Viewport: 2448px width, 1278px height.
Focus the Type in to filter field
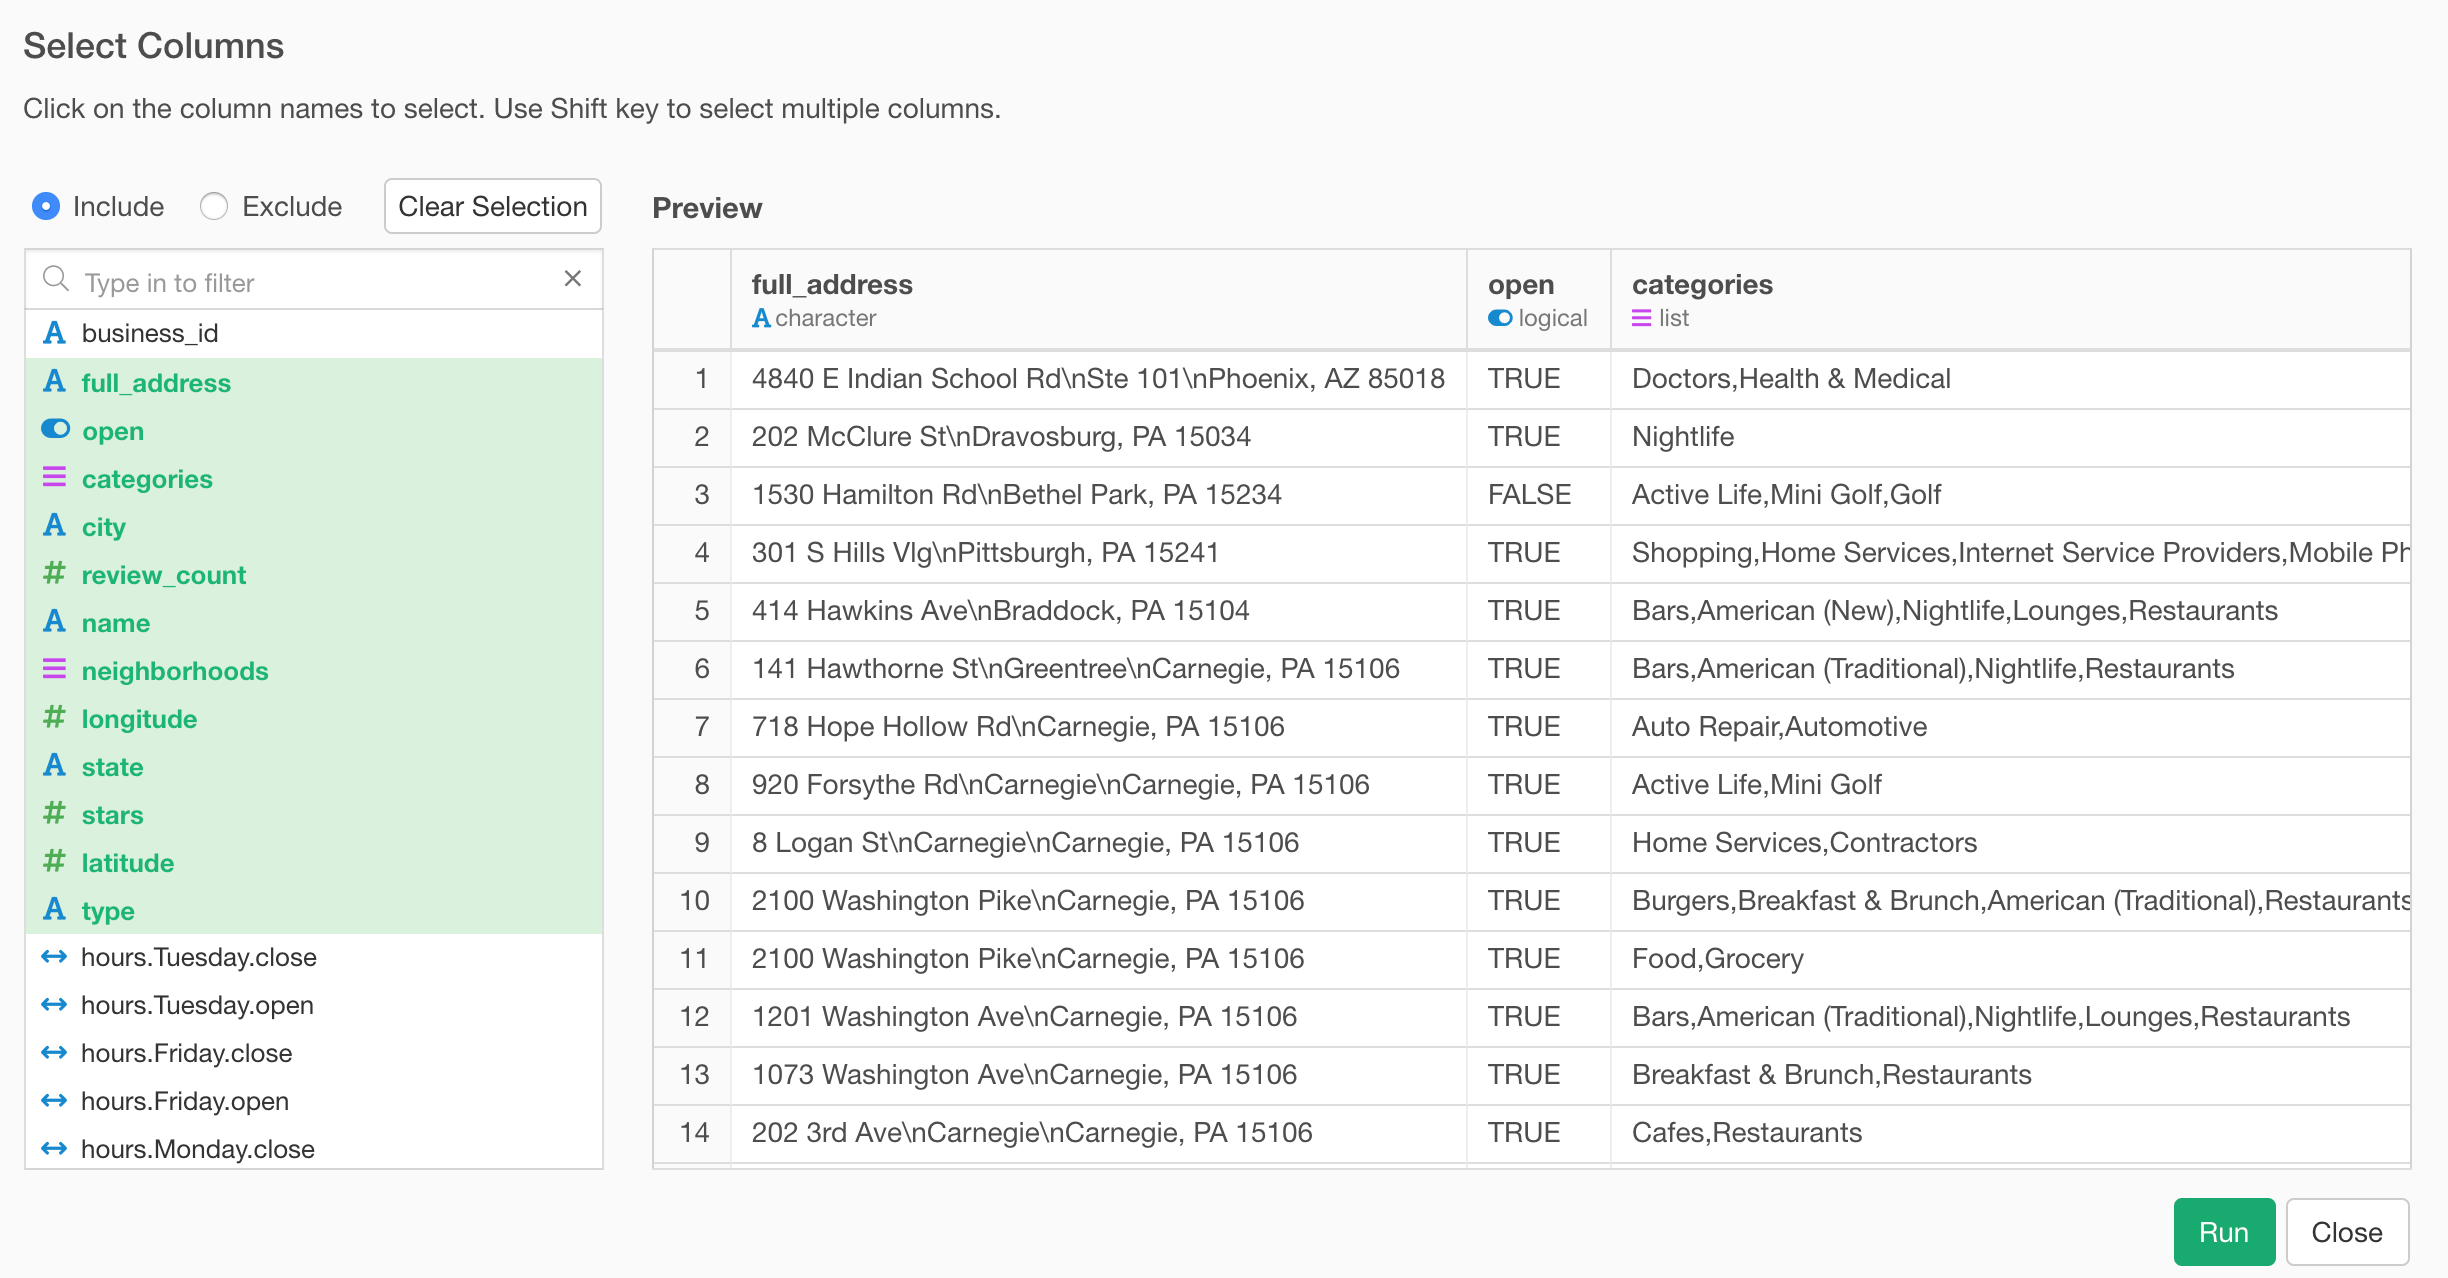[315, 282]
